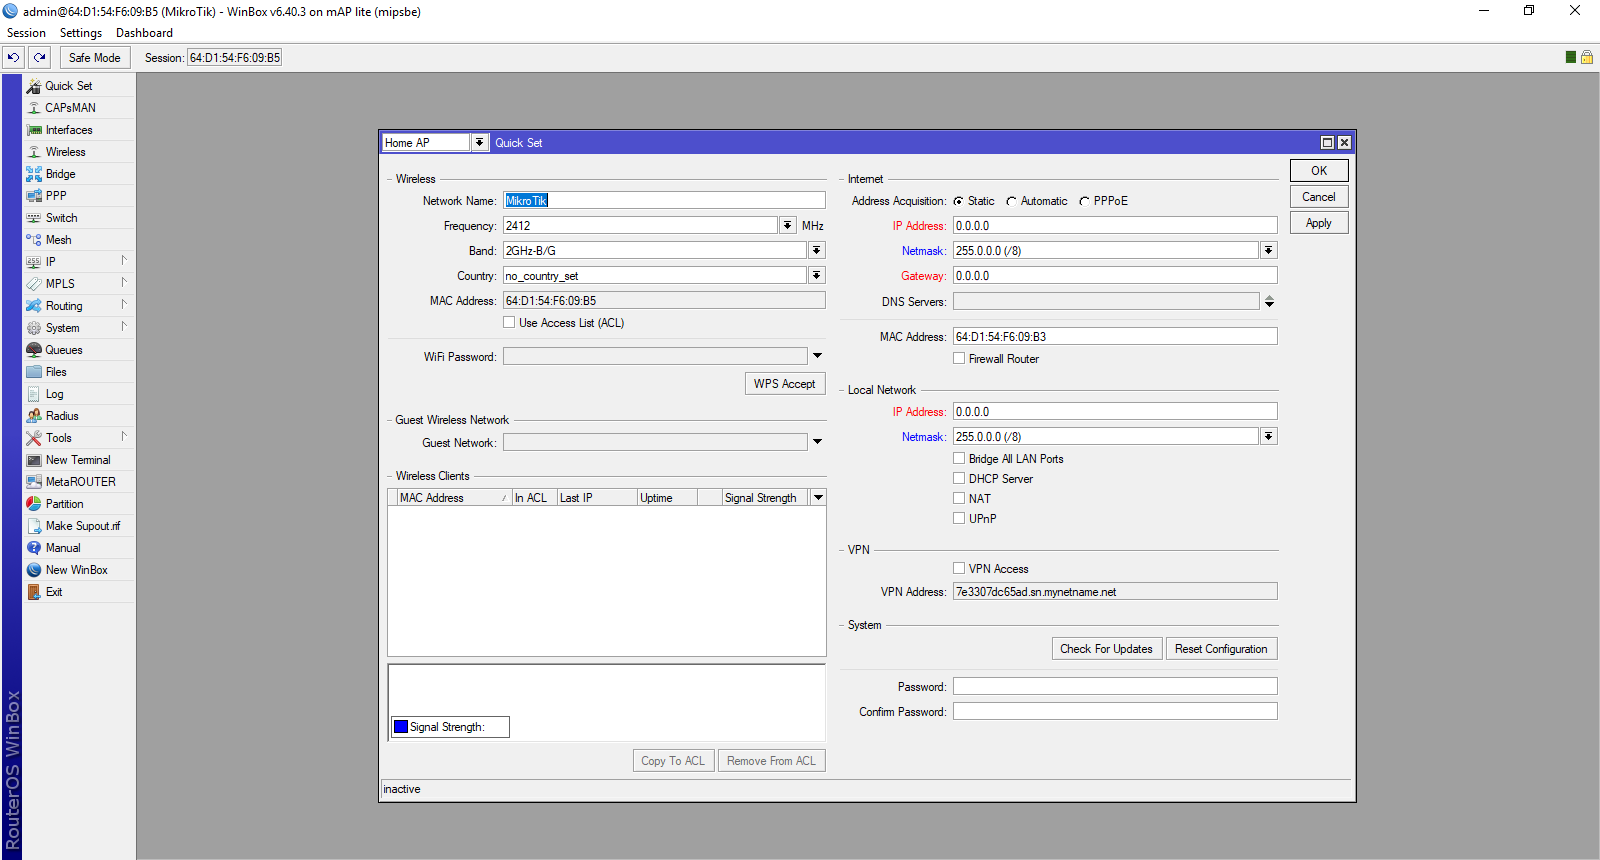Open the Settings menu
Screen dimensions: 1600x860
(x=81, y=33)
